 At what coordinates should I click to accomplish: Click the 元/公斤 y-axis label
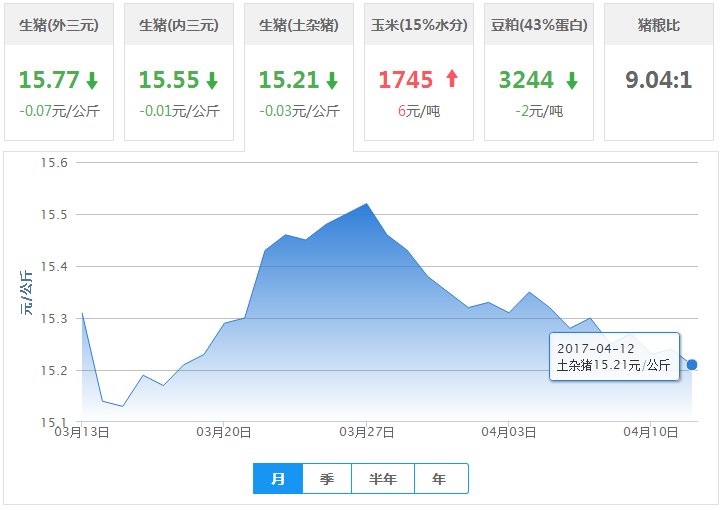coord(27,293)
